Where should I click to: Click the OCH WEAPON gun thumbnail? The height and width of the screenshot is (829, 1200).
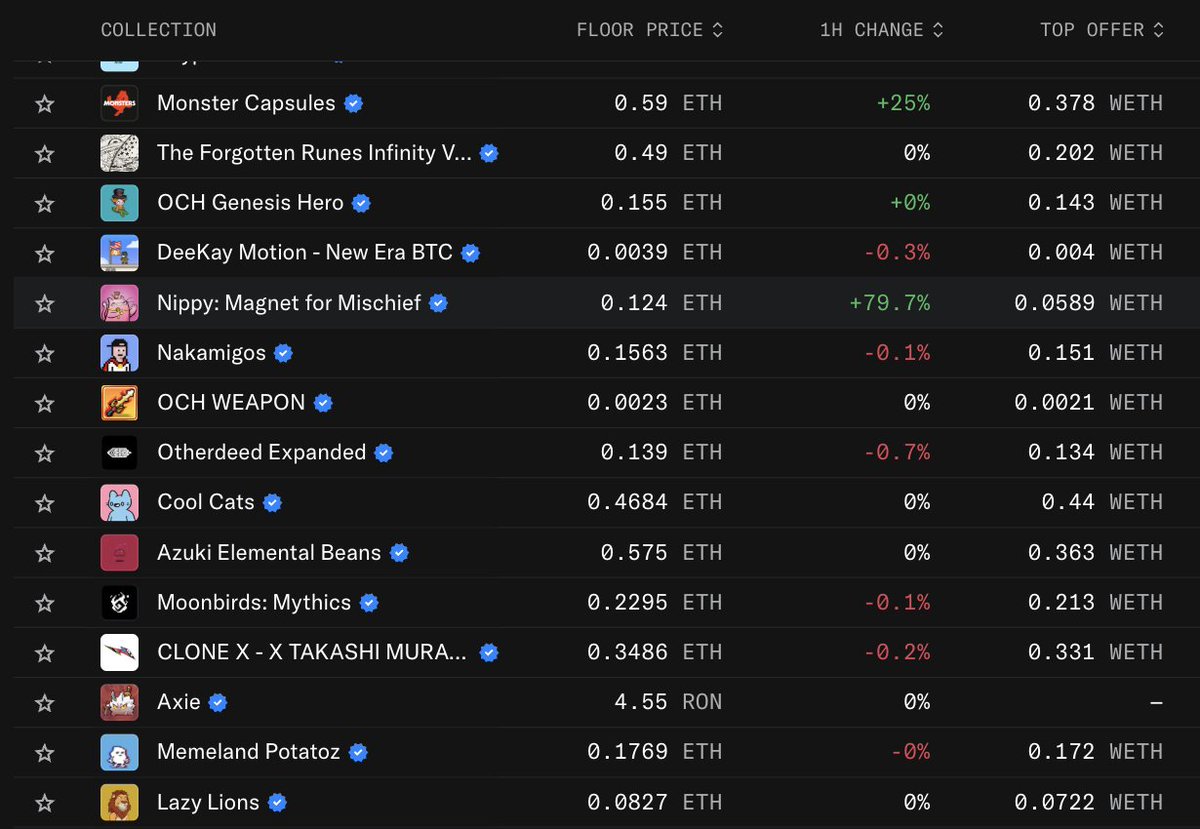pos(120,403)
